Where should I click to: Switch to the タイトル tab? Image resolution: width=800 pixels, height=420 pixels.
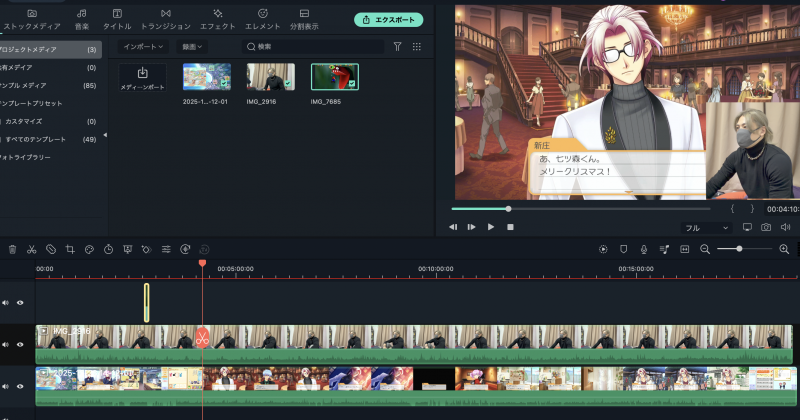117,19
